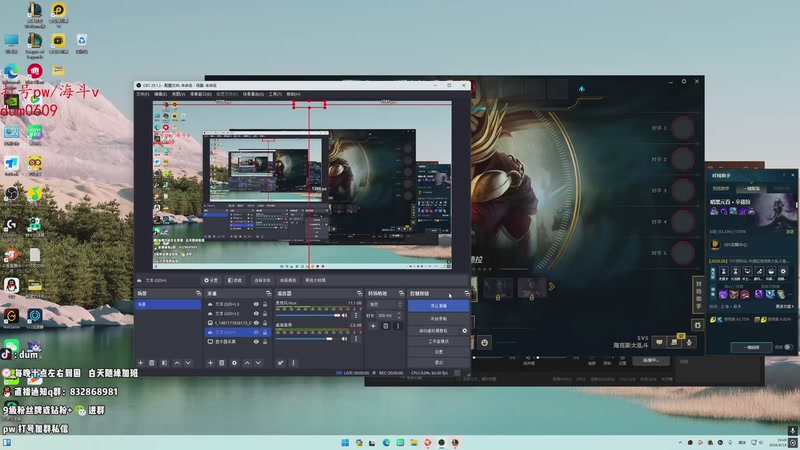
Task: Switch to first tab in assistant panel
Action: tap(721, 188)
